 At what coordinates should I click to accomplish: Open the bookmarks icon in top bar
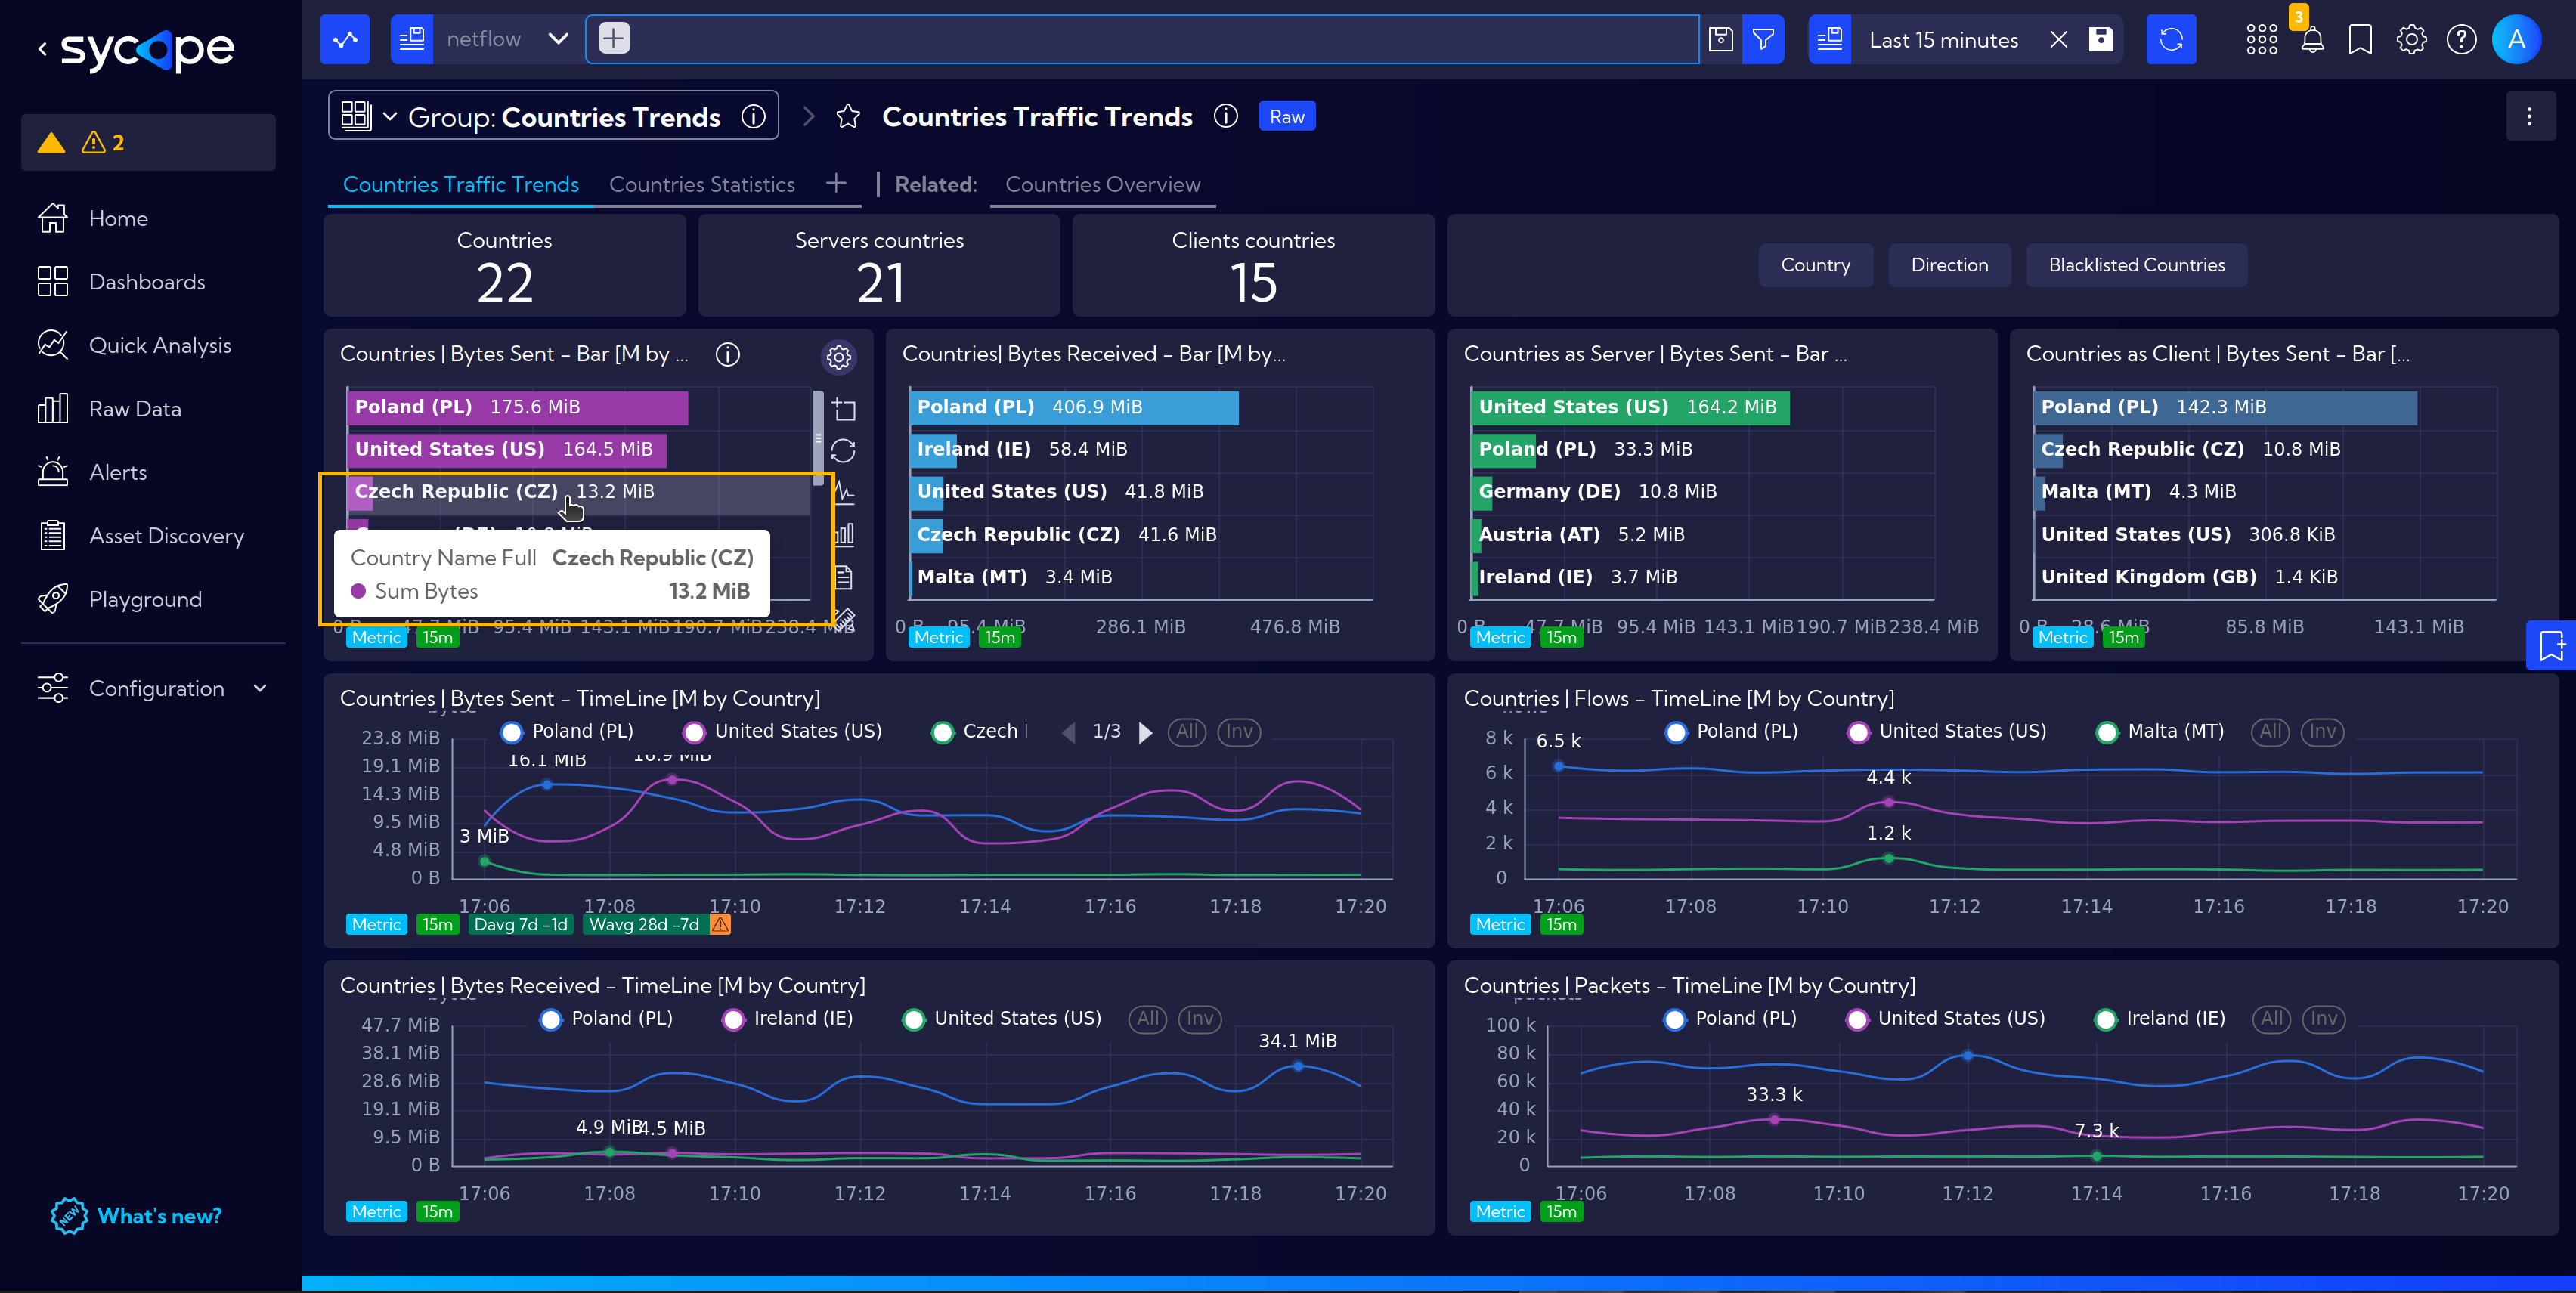[2360, 39]
